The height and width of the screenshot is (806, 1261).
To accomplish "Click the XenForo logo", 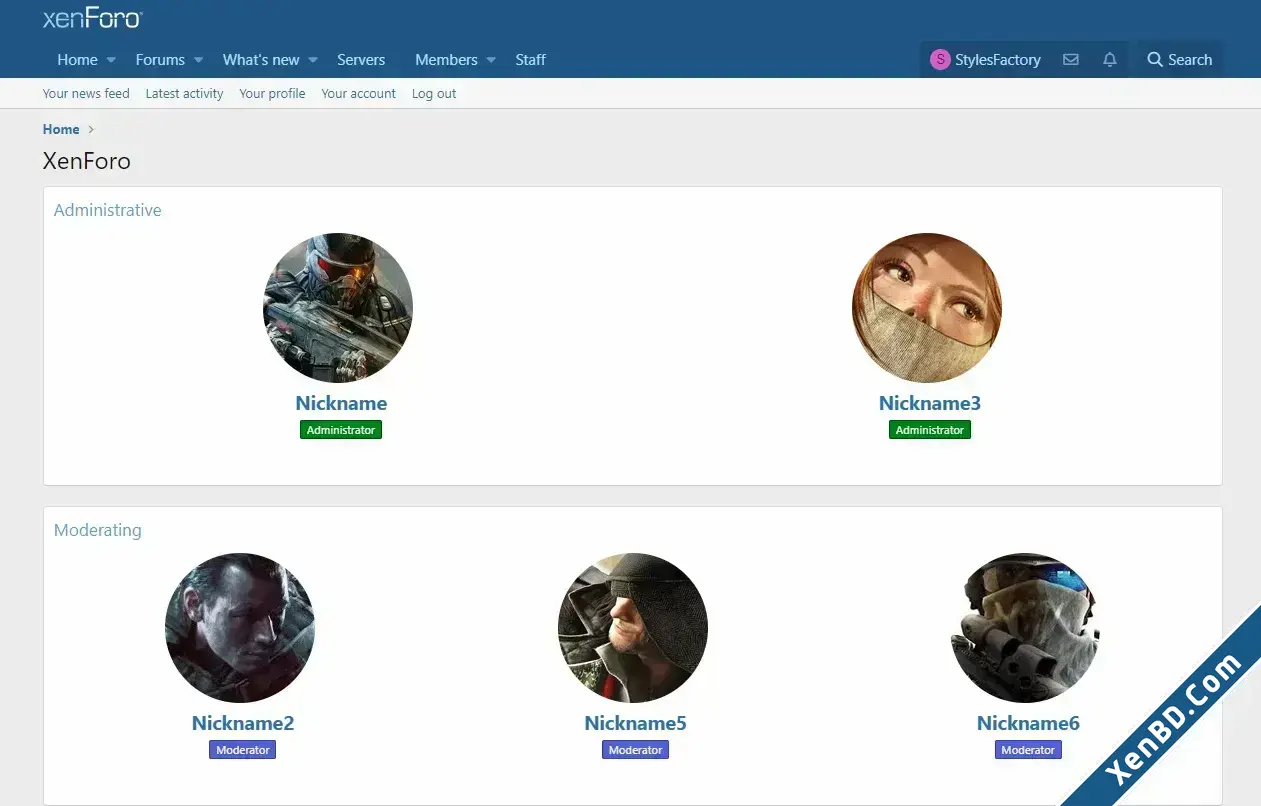I will [x=93, y=18].
